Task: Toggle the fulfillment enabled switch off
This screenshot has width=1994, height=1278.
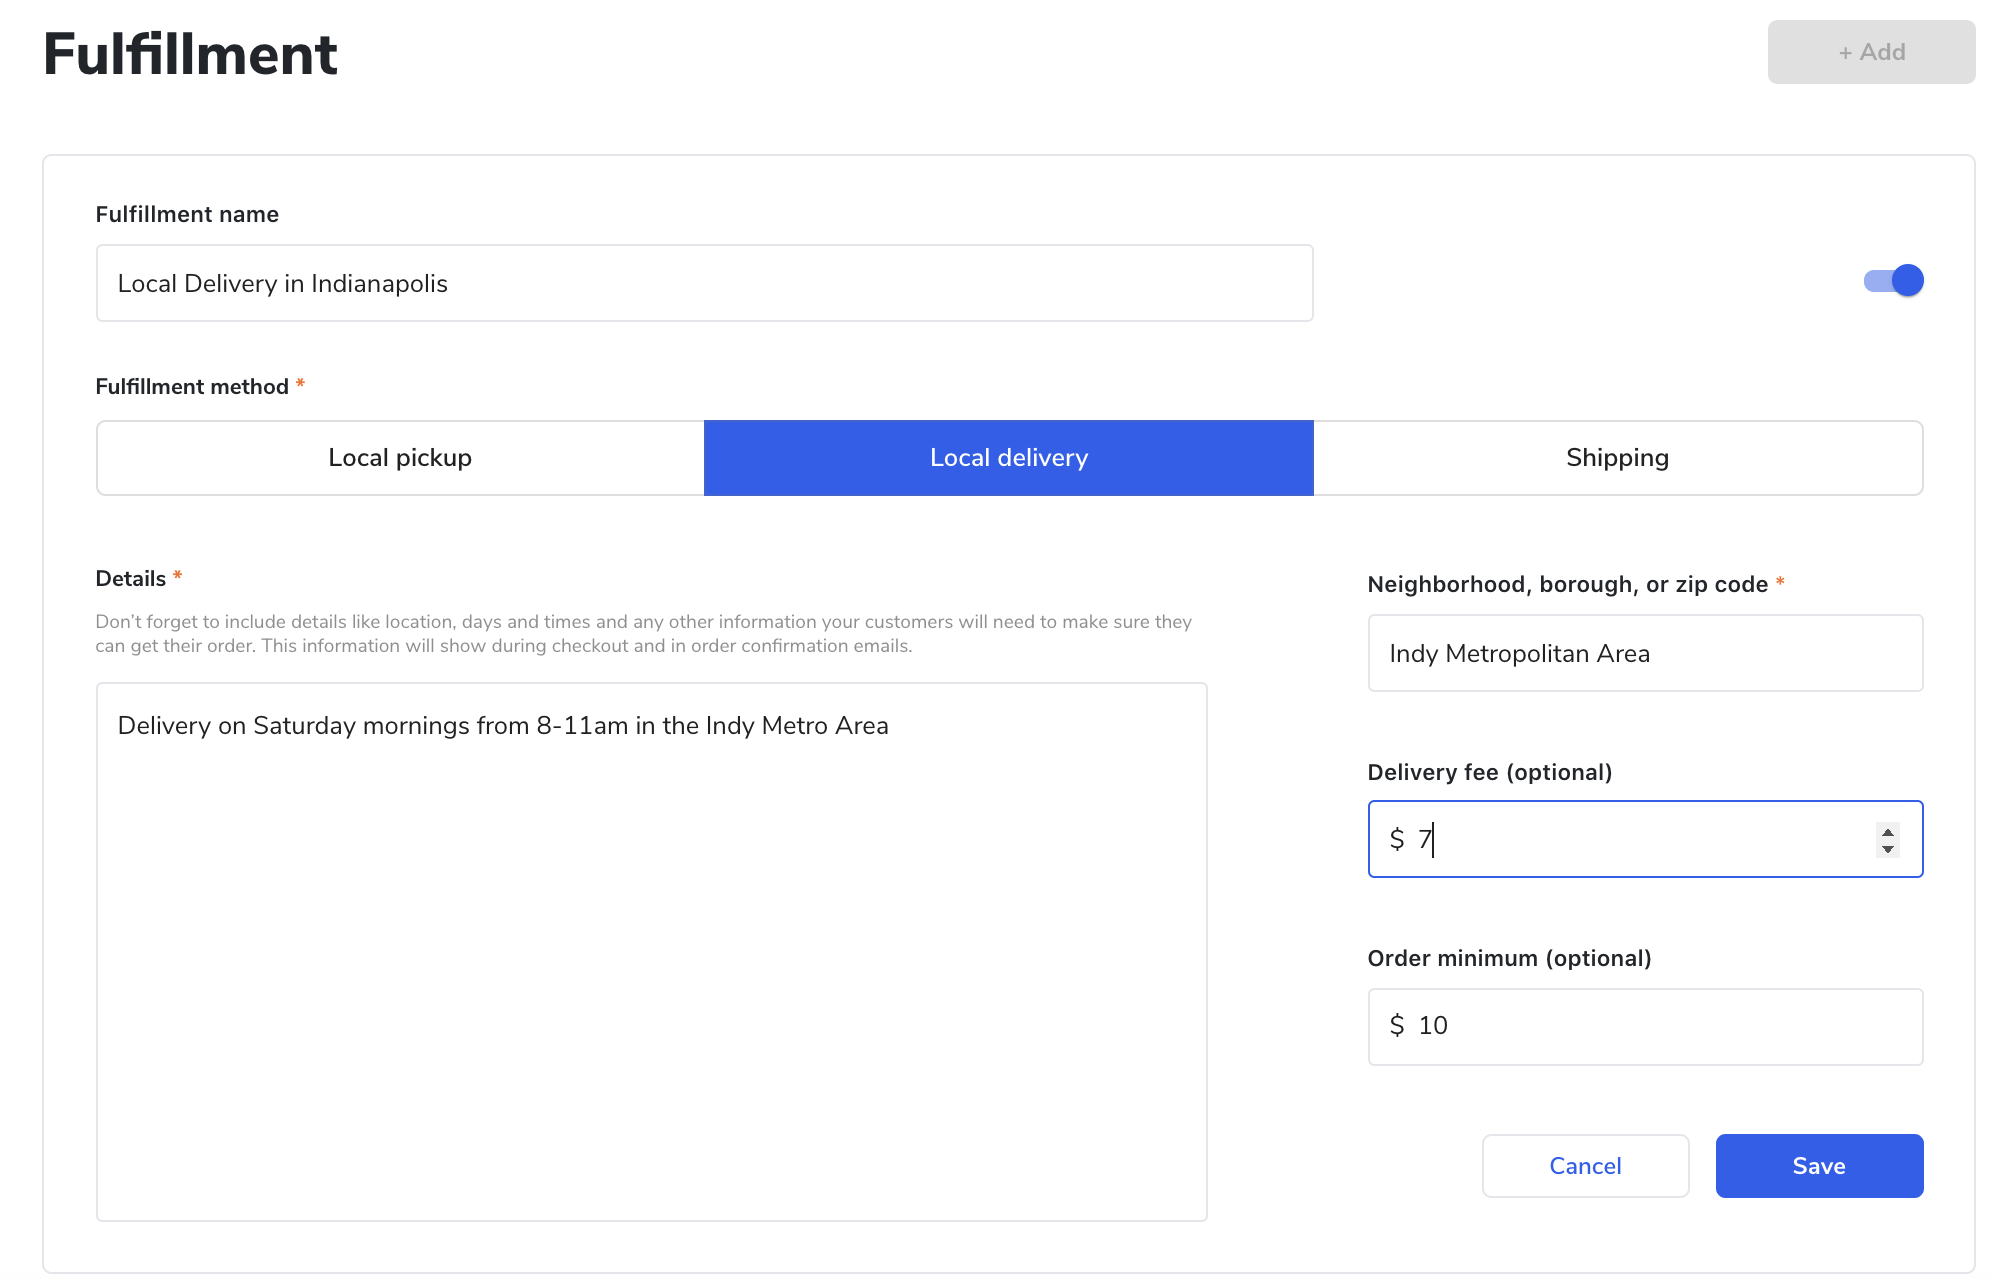Action: tap(1893, 281)
